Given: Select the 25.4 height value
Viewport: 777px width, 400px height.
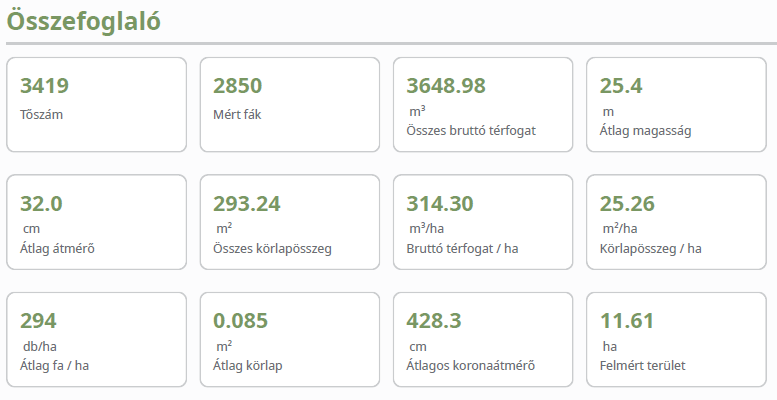Looking at the screenshot, I should [621, 86].
